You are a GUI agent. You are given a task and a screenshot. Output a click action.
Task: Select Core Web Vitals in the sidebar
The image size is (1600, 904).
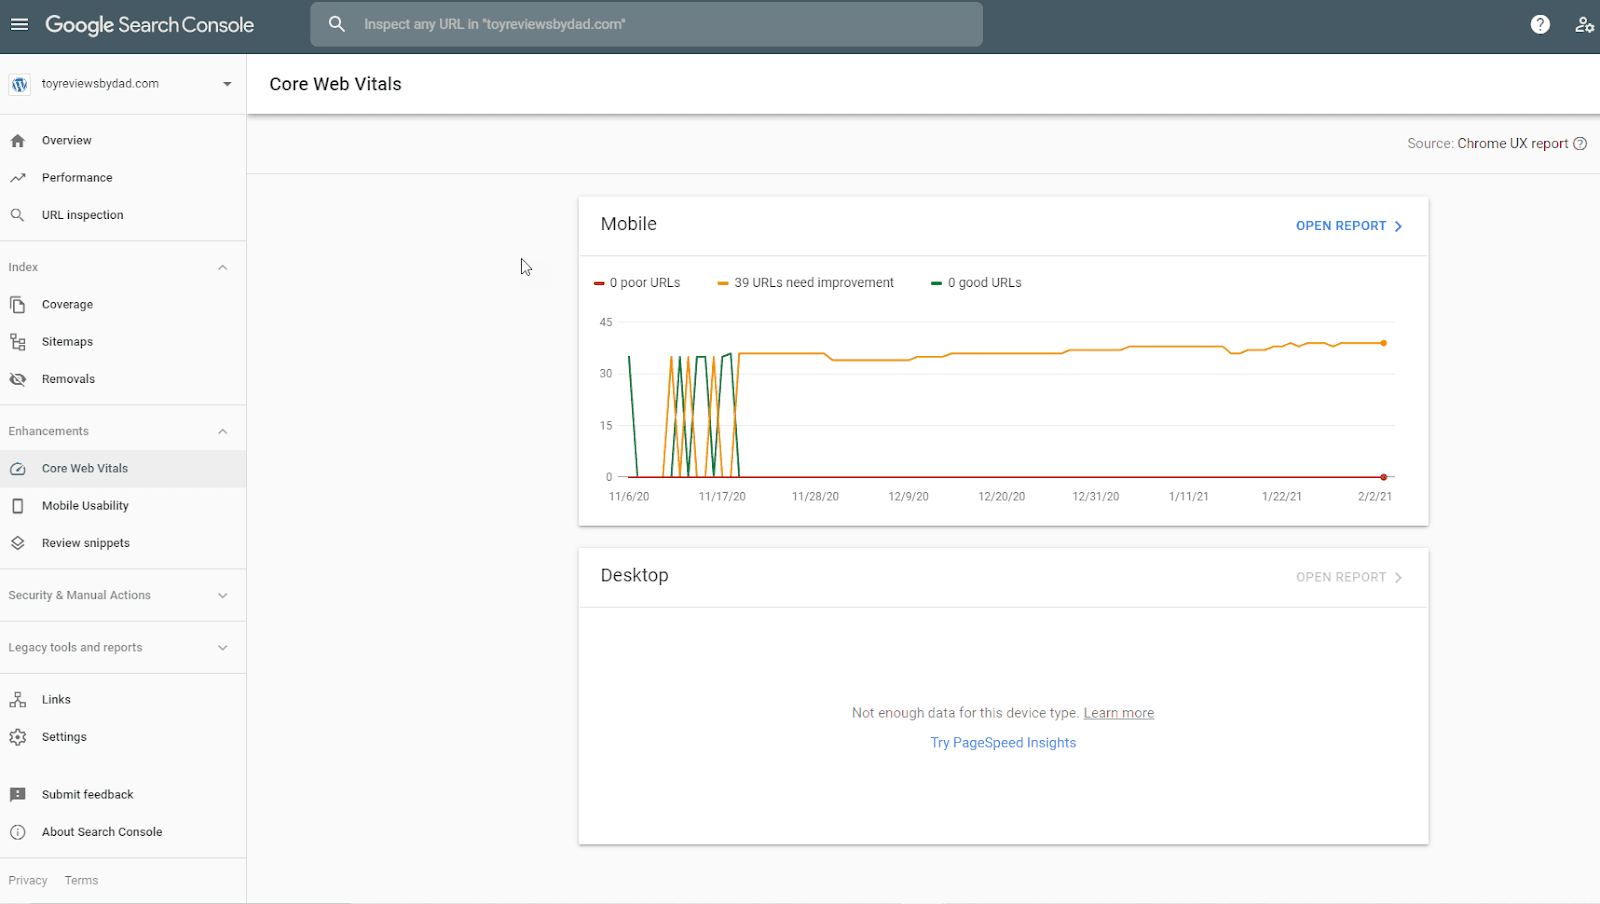[x=85, y=468]
